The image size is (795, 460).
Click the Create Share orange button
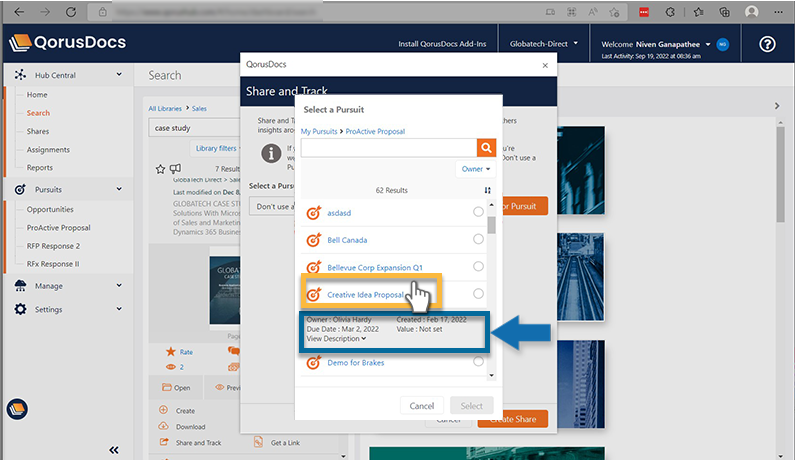pyautogui.click(x=513, y=419)
